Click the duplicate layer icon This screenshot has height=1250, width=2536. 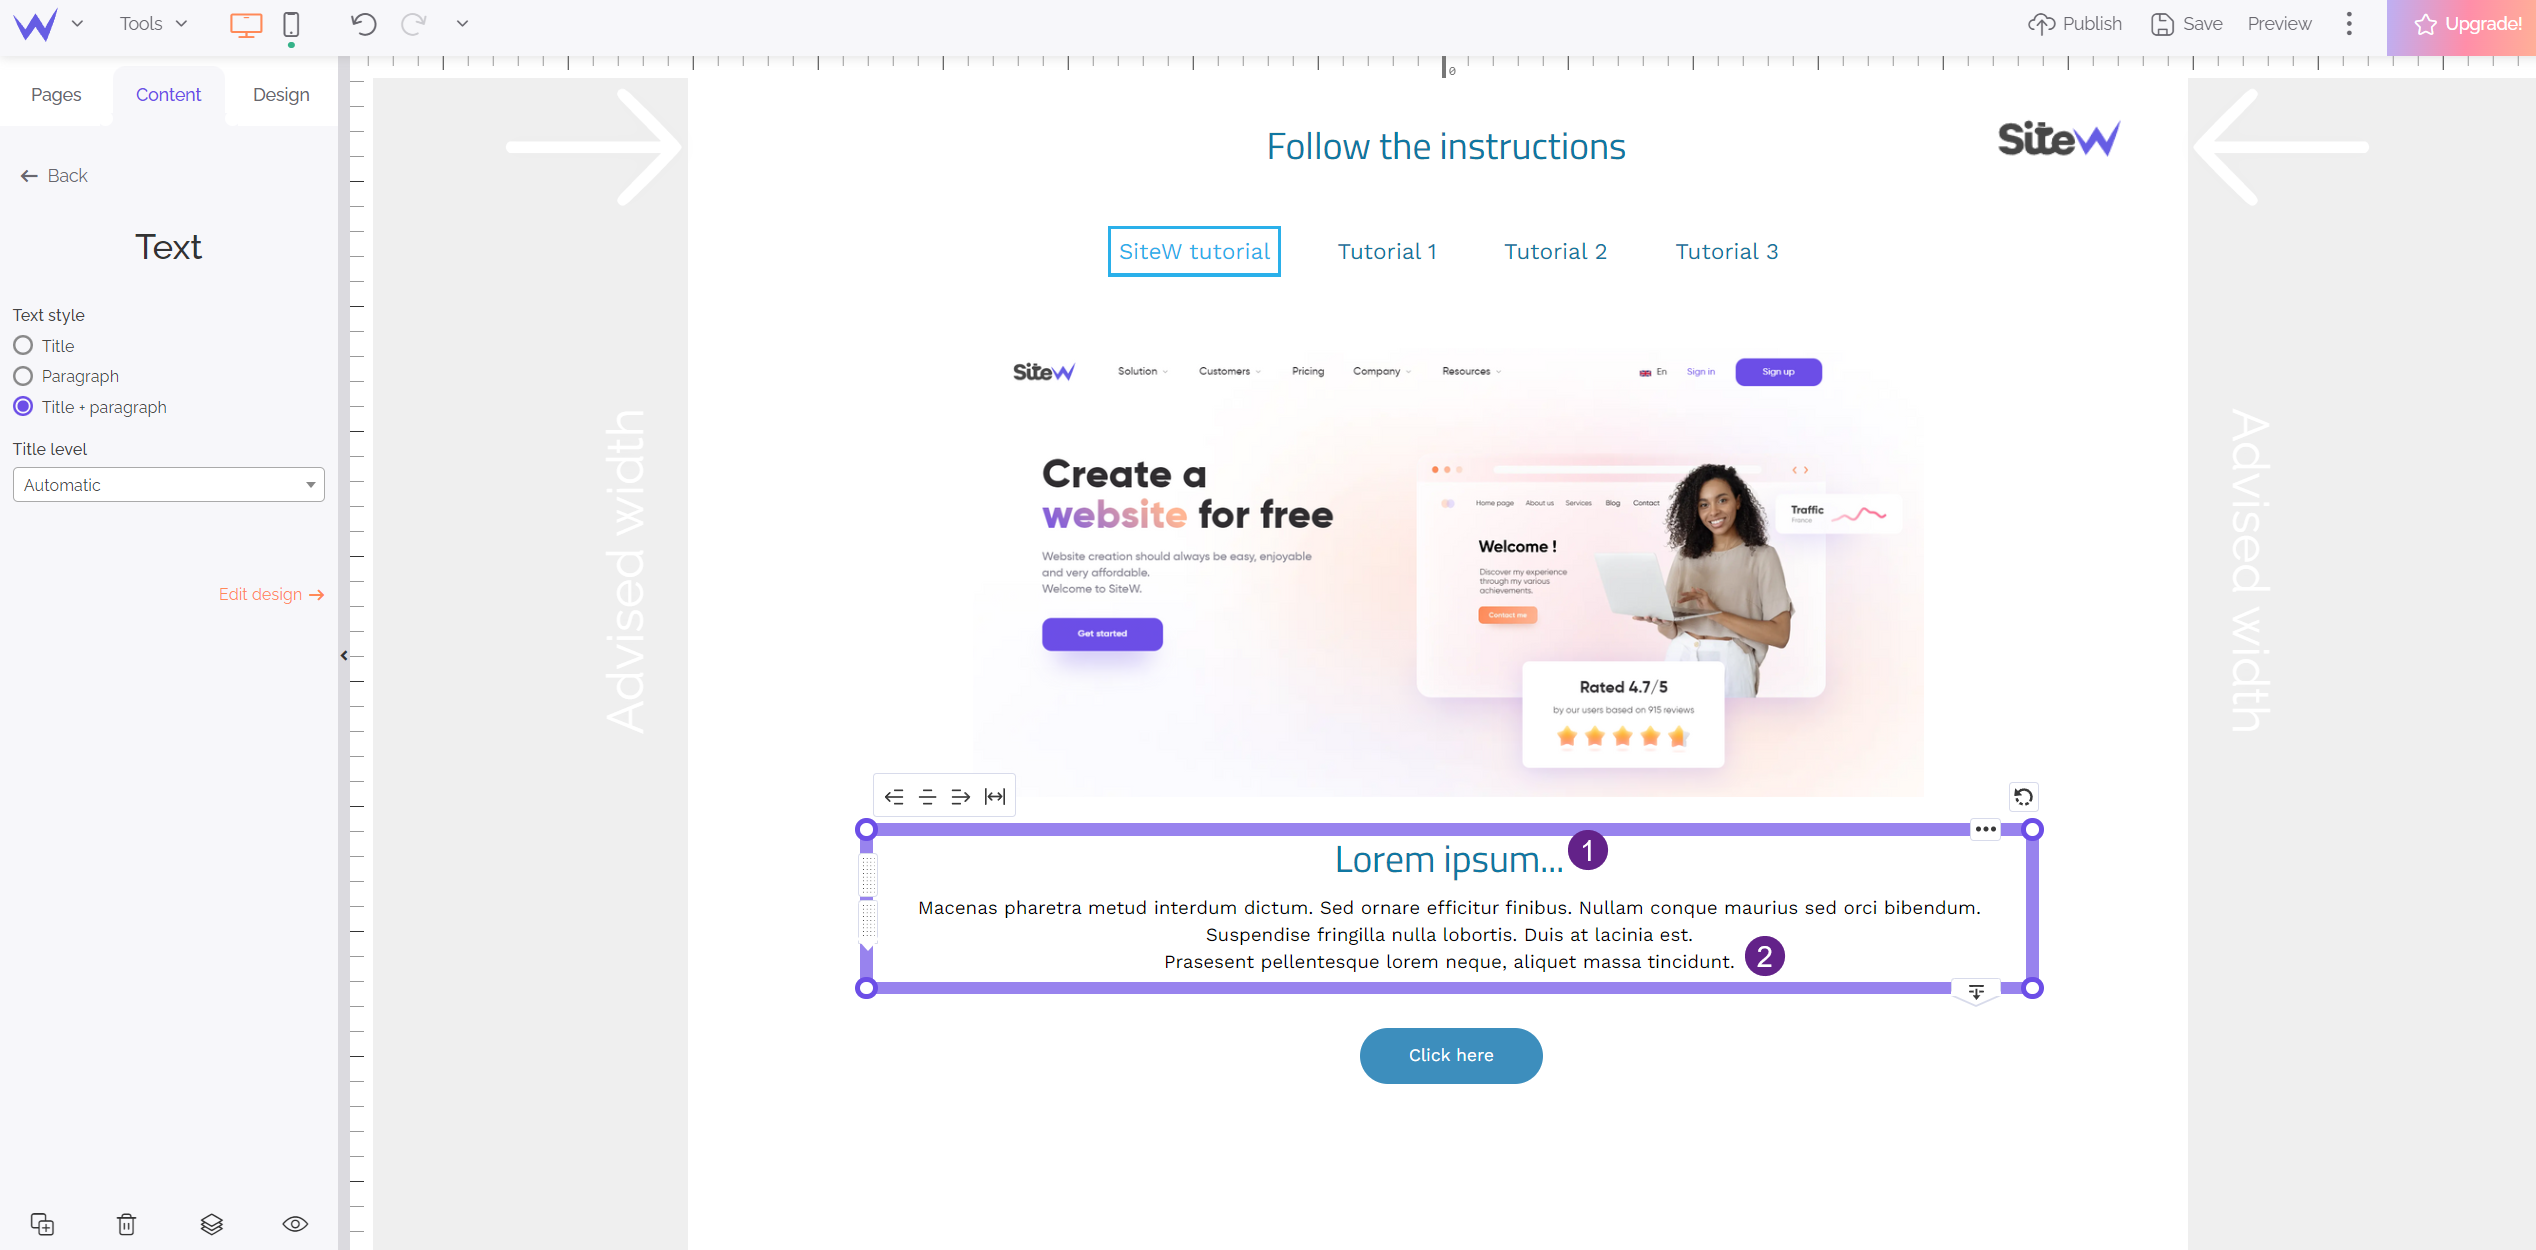[x=42, y=1224]
